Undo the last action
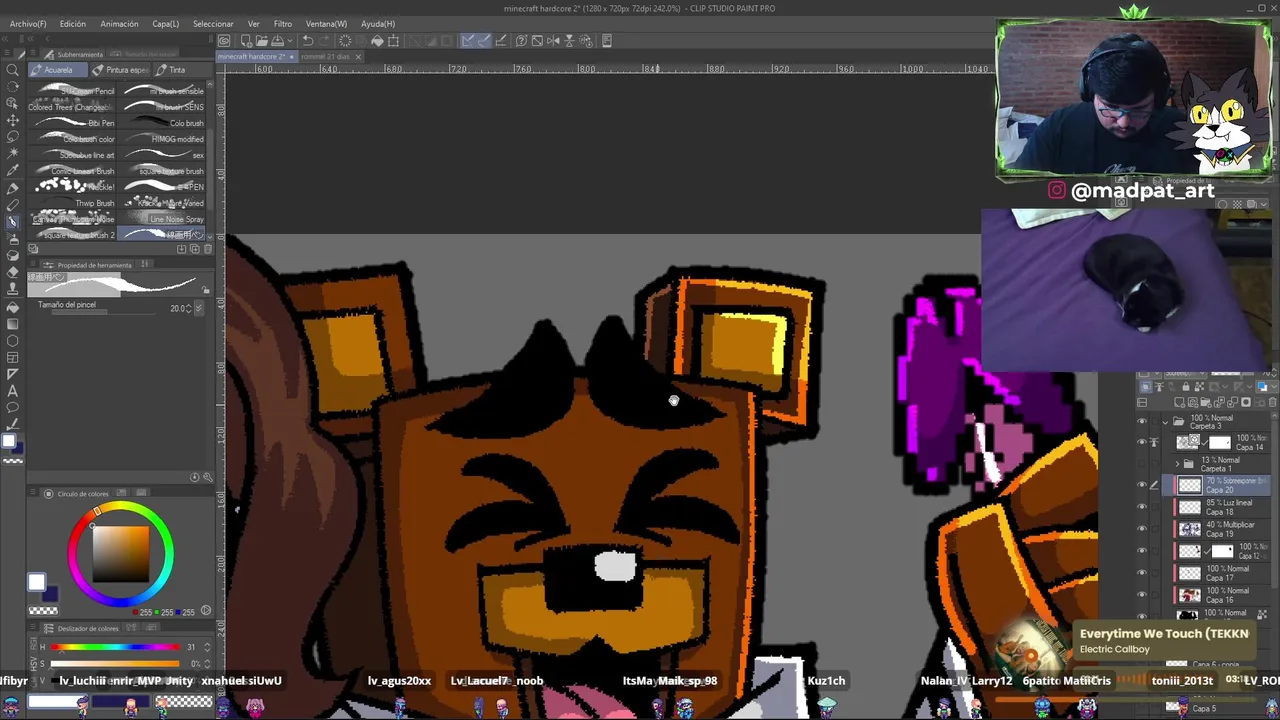1280x720 pixels. point(308,41)
